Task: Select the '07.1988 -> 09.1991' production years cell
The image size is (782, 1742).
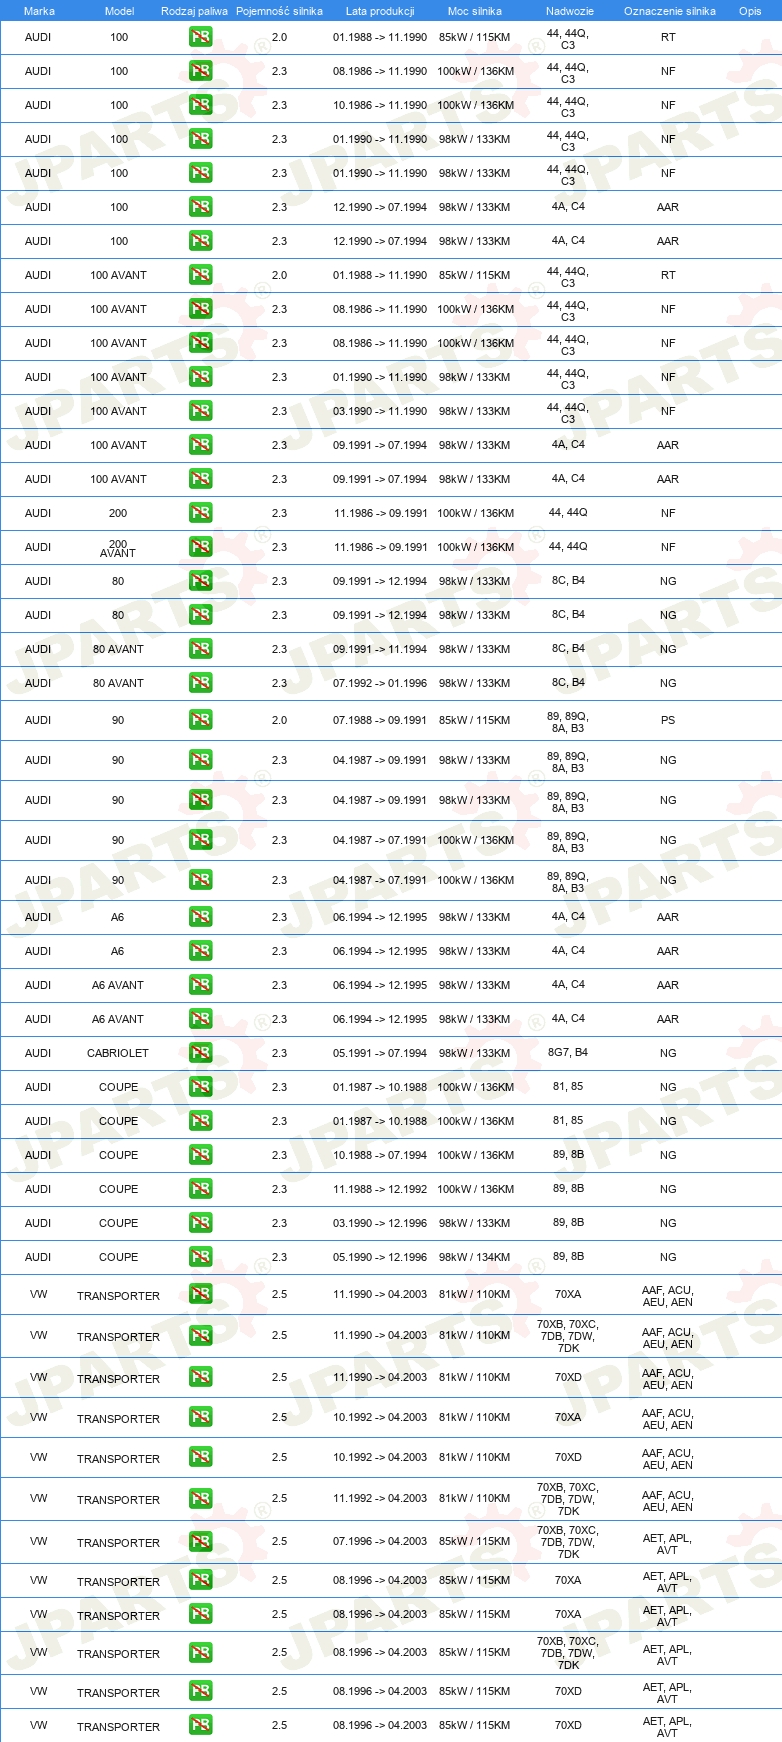Action: [380, 720]
